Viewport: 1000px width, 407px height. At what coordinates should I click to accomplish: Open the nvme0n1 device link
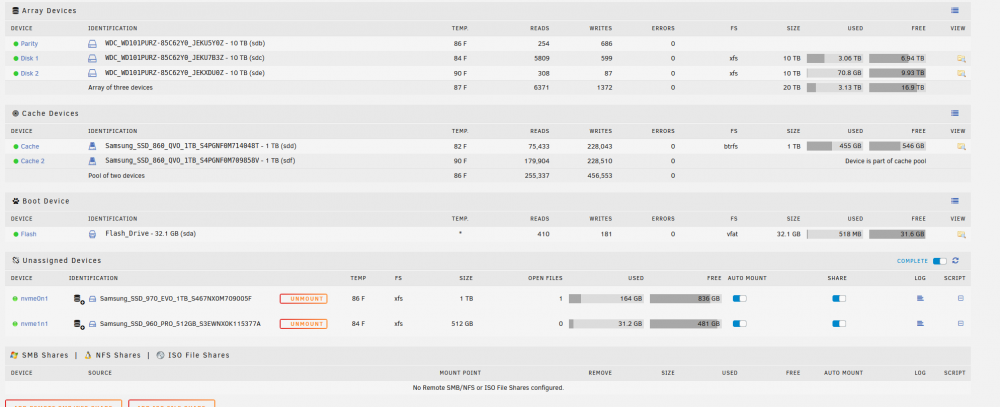click(x=34, y=299)
